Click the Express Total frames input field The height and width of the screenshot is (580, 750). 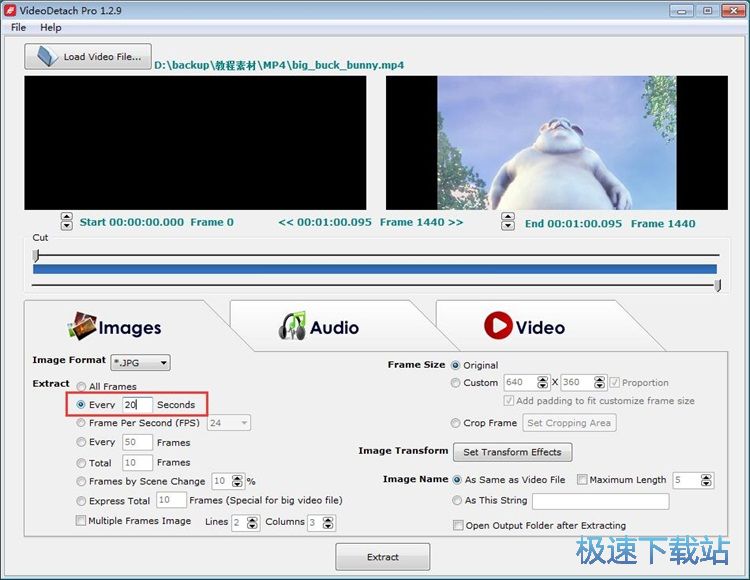click(171, 500)
